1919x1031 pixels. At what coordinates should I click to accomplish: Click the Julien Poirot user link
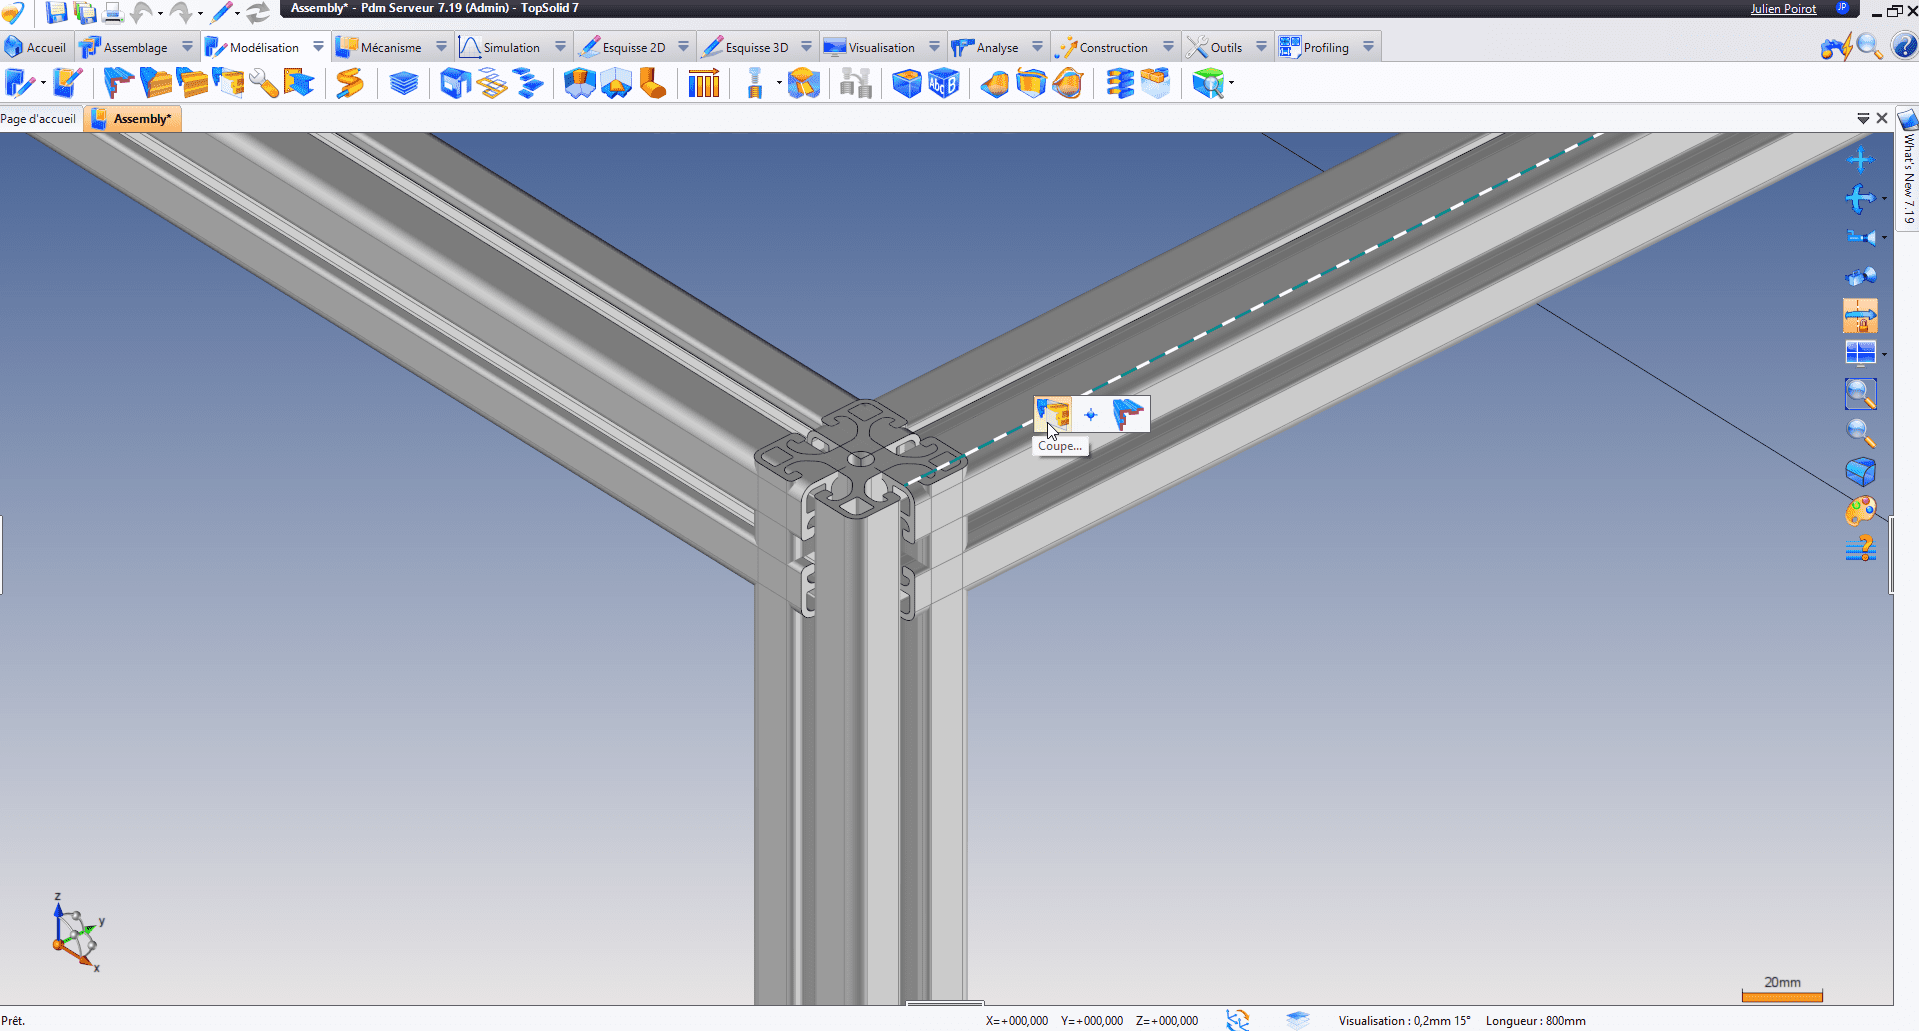coord(1783,9)
